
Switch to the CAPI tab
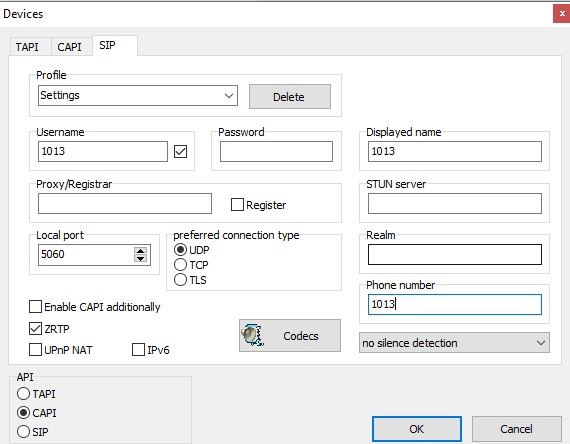click(x=69, y=47)
